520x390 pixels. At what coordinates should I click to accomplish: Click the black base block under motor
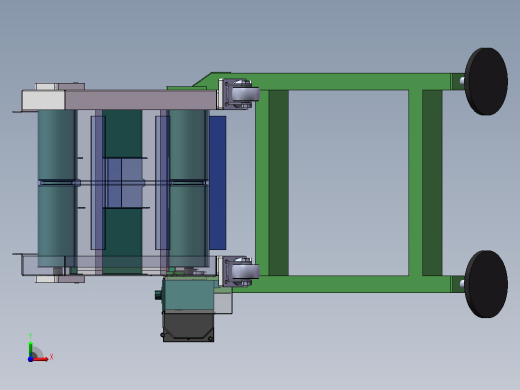188,327
